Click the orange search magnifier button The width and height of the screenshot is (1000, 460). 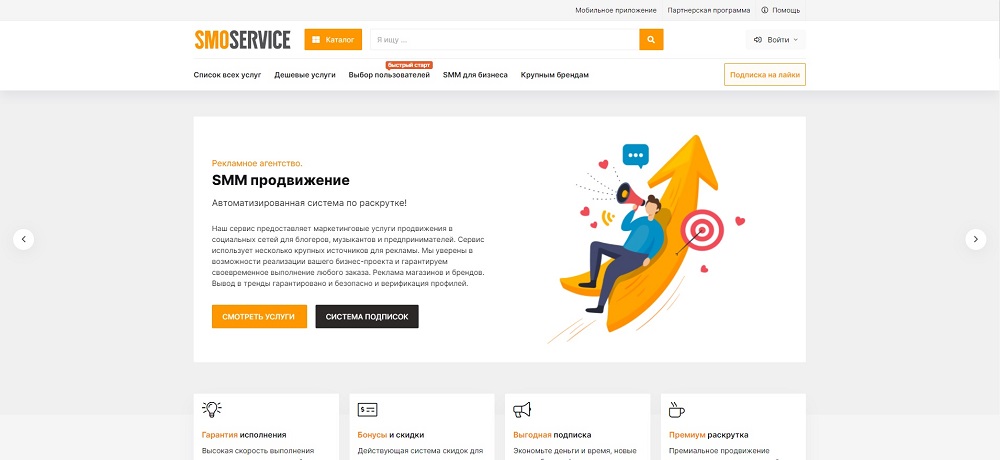pos(651,40)
